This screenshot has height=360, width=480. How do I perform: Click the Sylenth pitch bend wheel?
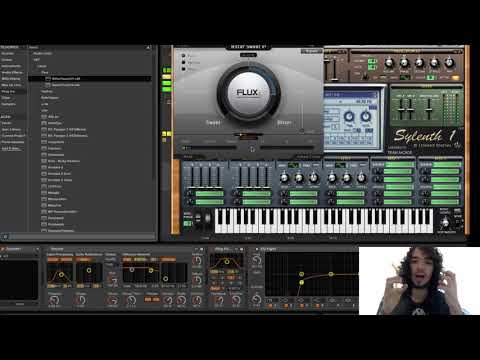198,218
